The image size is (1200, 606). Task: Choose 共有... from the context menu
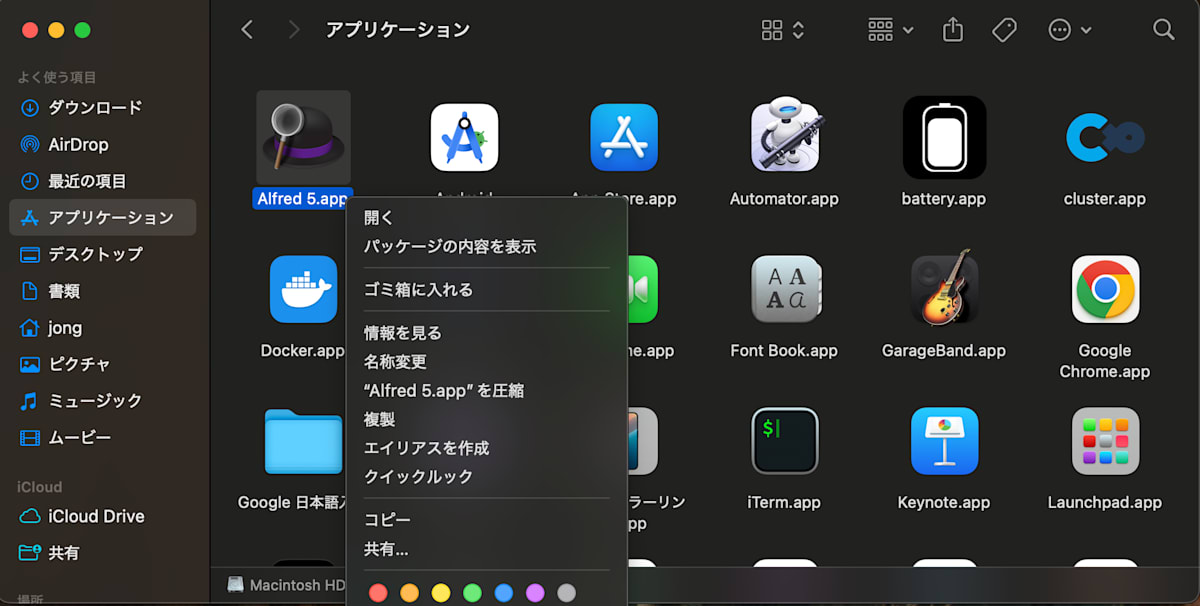click(486, 549)
